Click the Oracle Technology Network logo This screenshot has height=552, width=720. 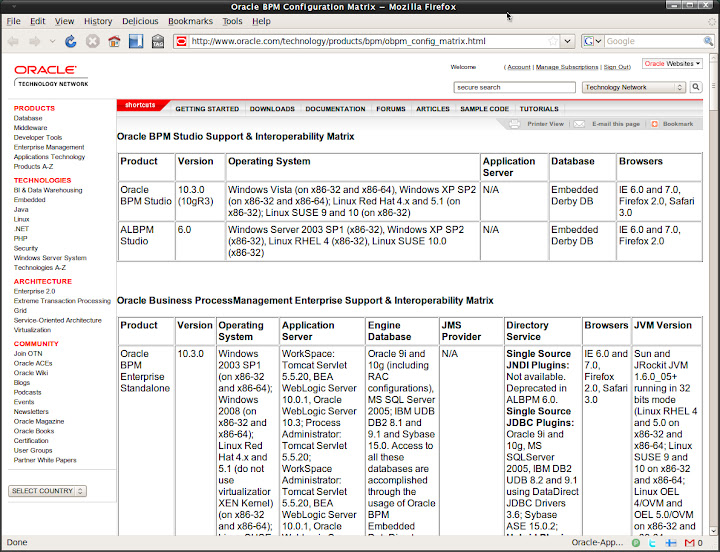(51, 76)
